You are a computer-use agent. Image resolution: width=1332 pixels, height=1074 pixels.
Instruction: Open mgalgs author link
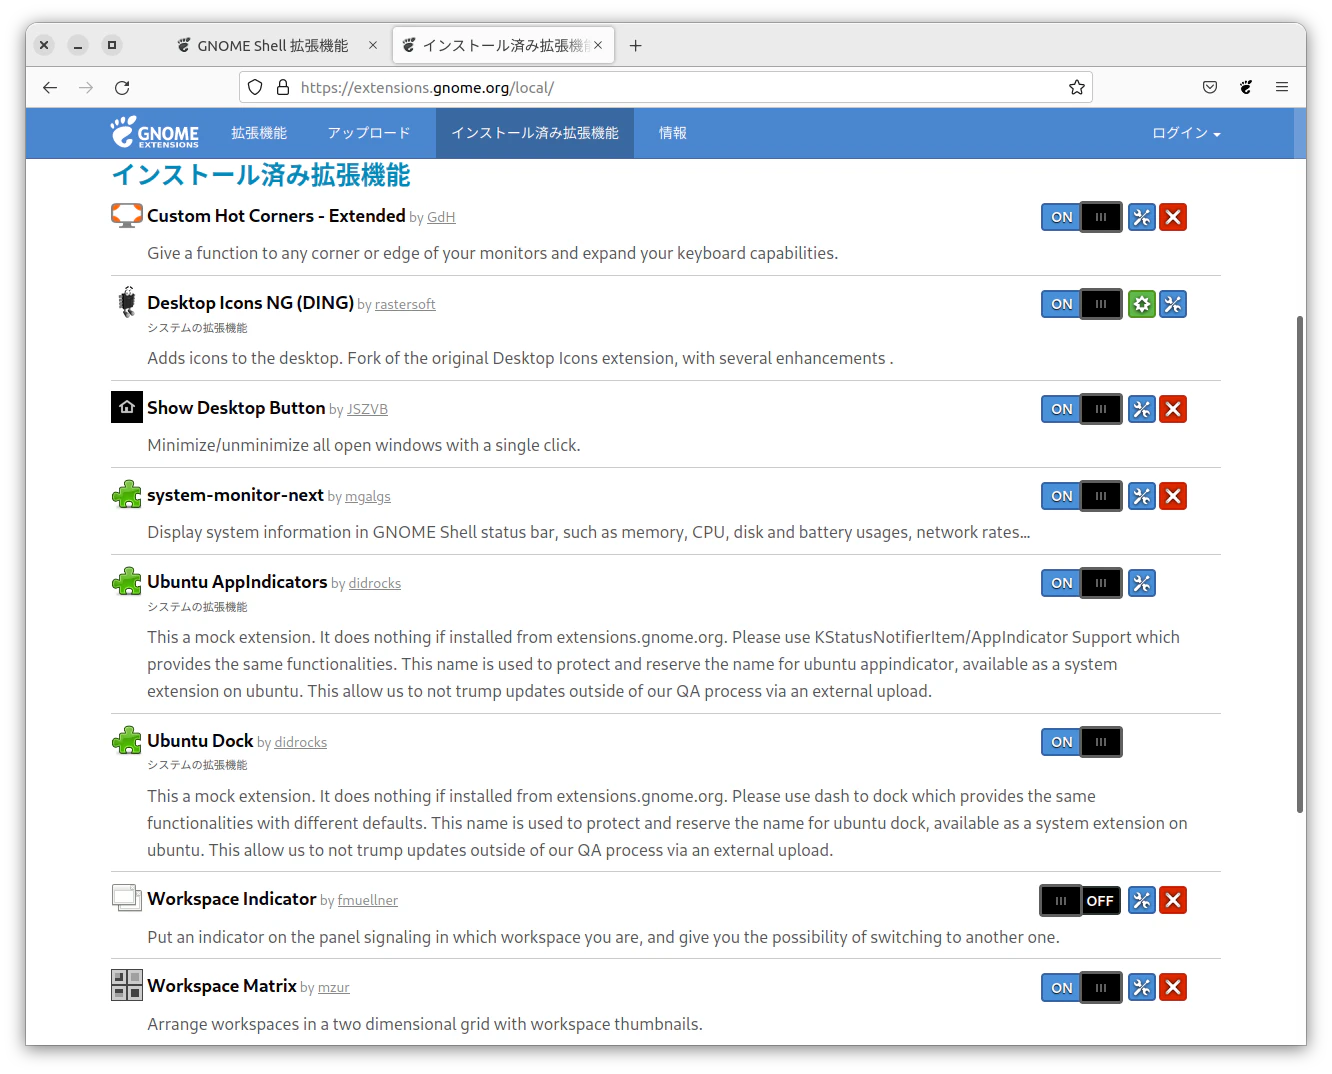click(368, 496)
